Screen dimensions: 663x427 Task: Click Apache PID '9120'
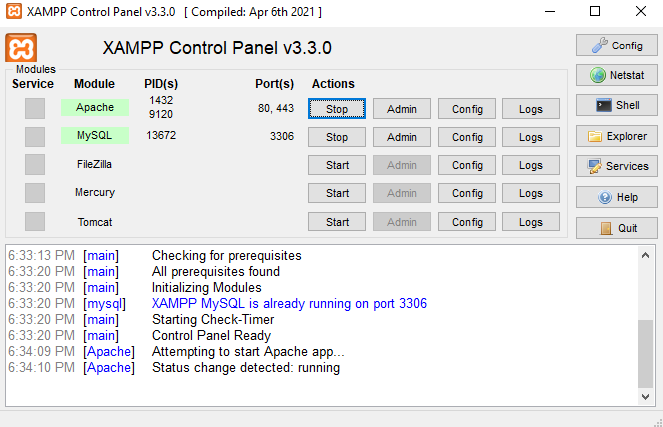click(x=161, y=114)
